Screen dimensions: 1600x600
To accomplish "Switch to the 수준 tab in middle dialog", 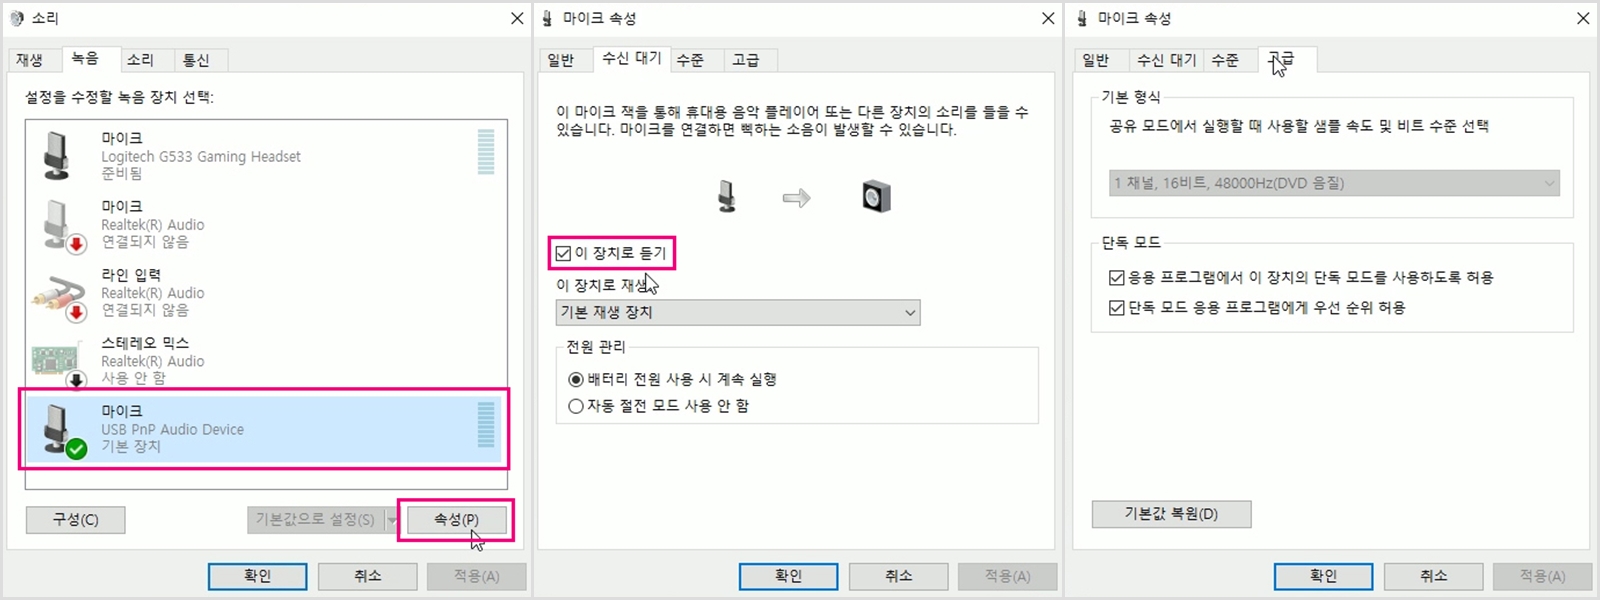I will click(690, 60).
